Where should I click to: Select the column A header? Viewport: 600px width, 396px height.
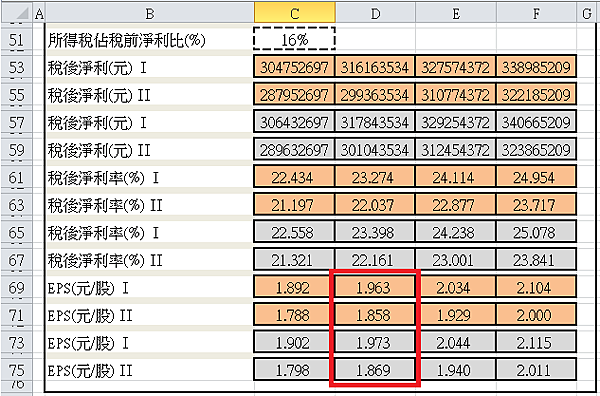[39, 14]
